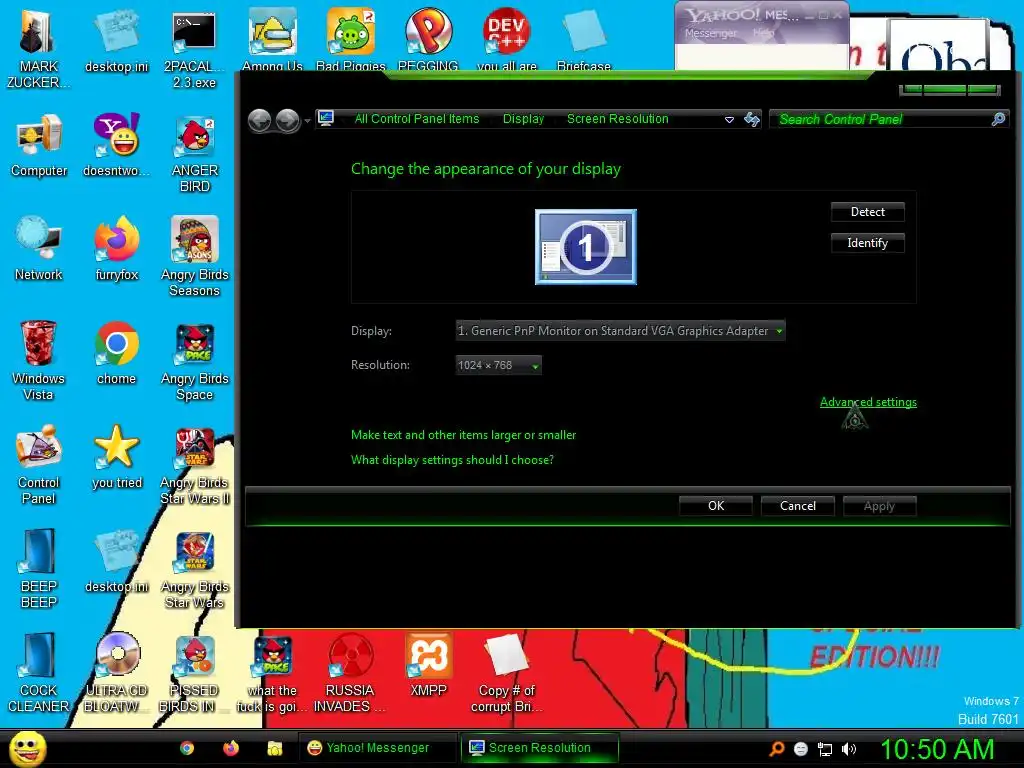Open Messenger menu in Yahoo Messenger window
The width and height of the screenshot is (1024, 768).
[711, 33]
